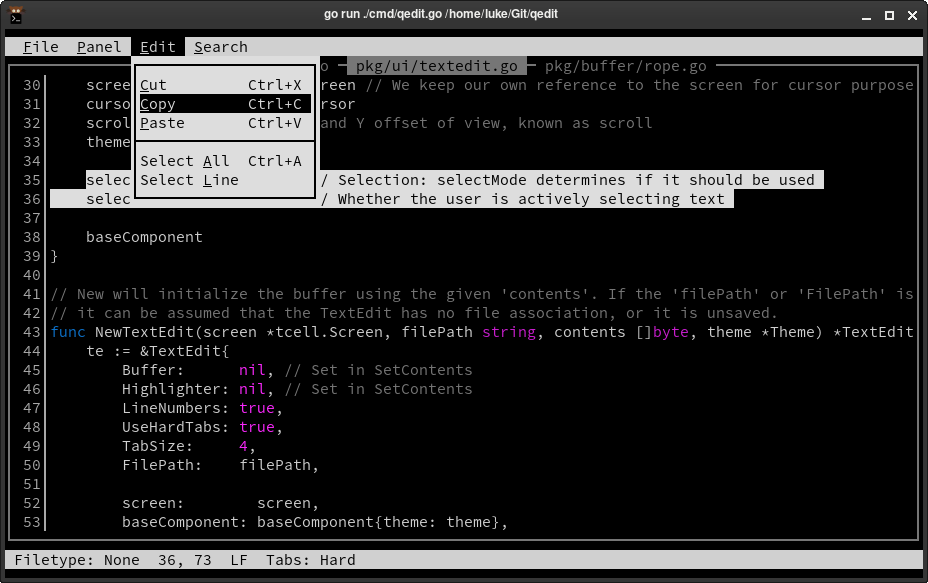Click 'te := &TextEdit{' on line 44
The height and width of the screenshot is (583, 928).
(157, 351)
